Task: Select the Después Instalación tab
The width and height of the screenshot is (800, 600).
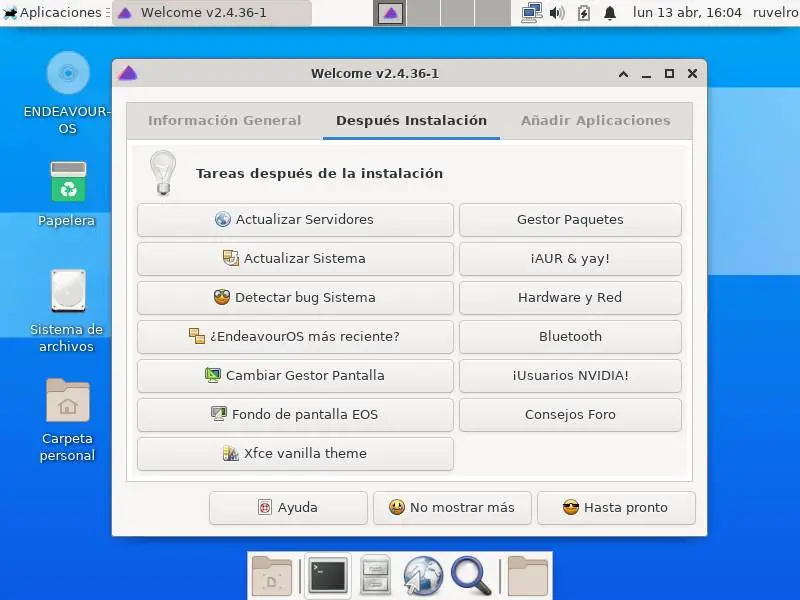Action: (x=411, y=120)
